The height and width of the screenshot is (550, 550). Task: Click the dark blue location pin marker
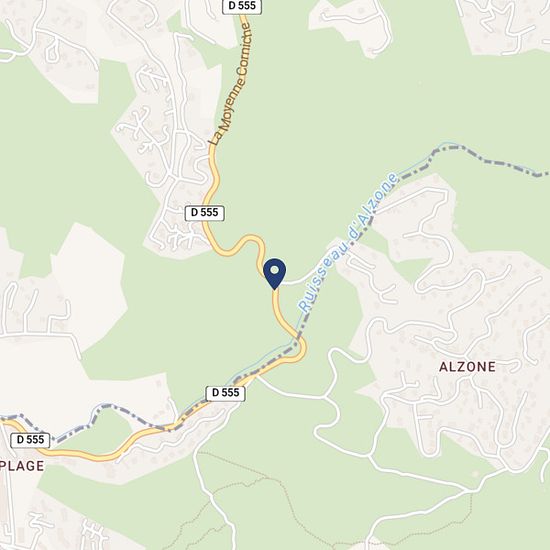pyautogui.click(x=275, y=274)
